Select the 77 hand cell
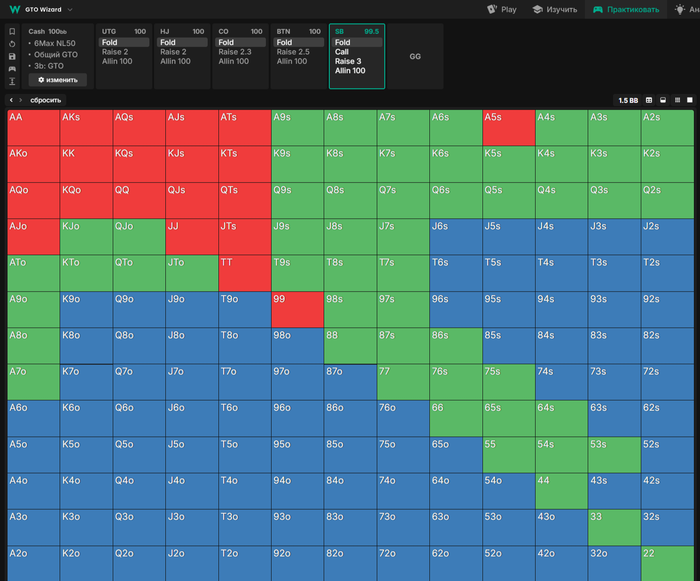700x581 pixels. pyautogui.click(x=403, y=382)
